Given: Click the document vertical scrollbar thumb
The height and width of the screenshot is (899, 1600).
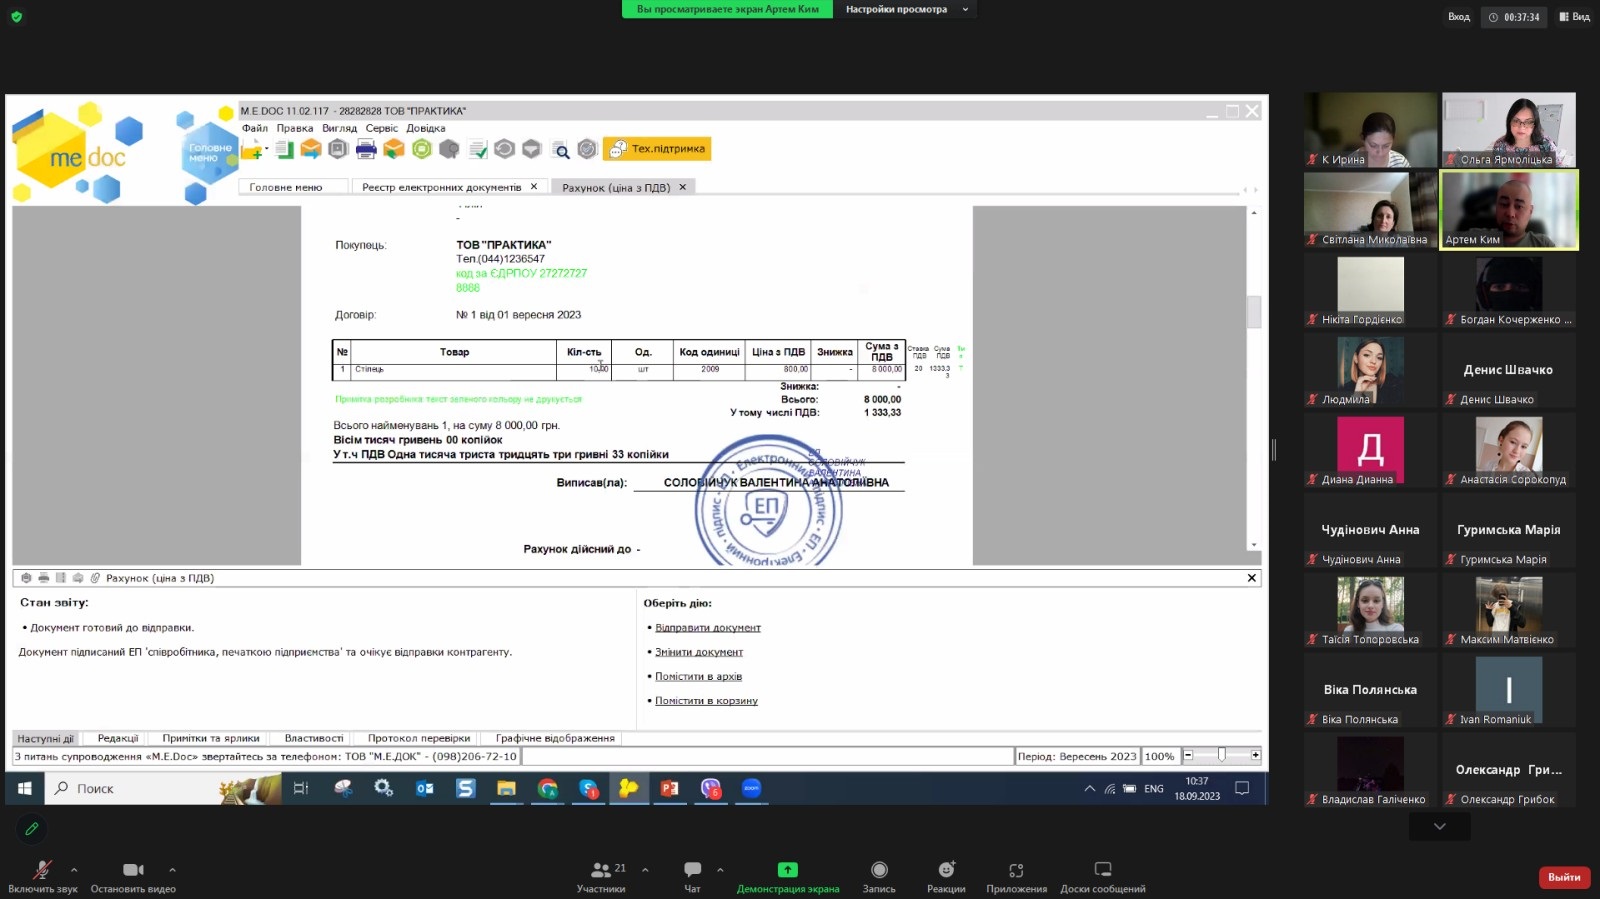Looking at the screenshot, I should pyautogui.click(x=1254, y=312).
